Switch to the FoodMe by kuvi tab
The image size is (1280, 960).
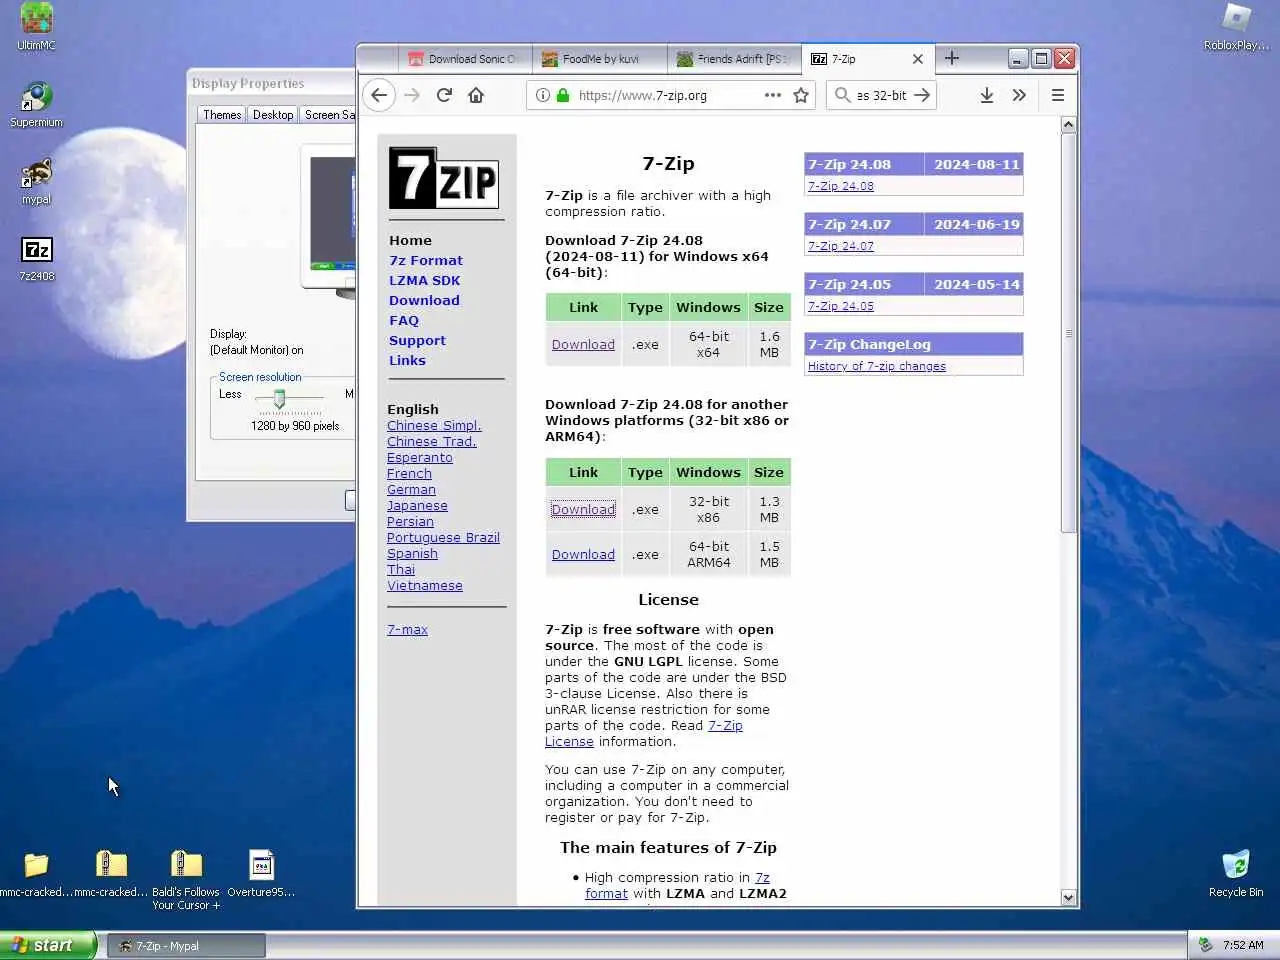[x=598, y=59]
